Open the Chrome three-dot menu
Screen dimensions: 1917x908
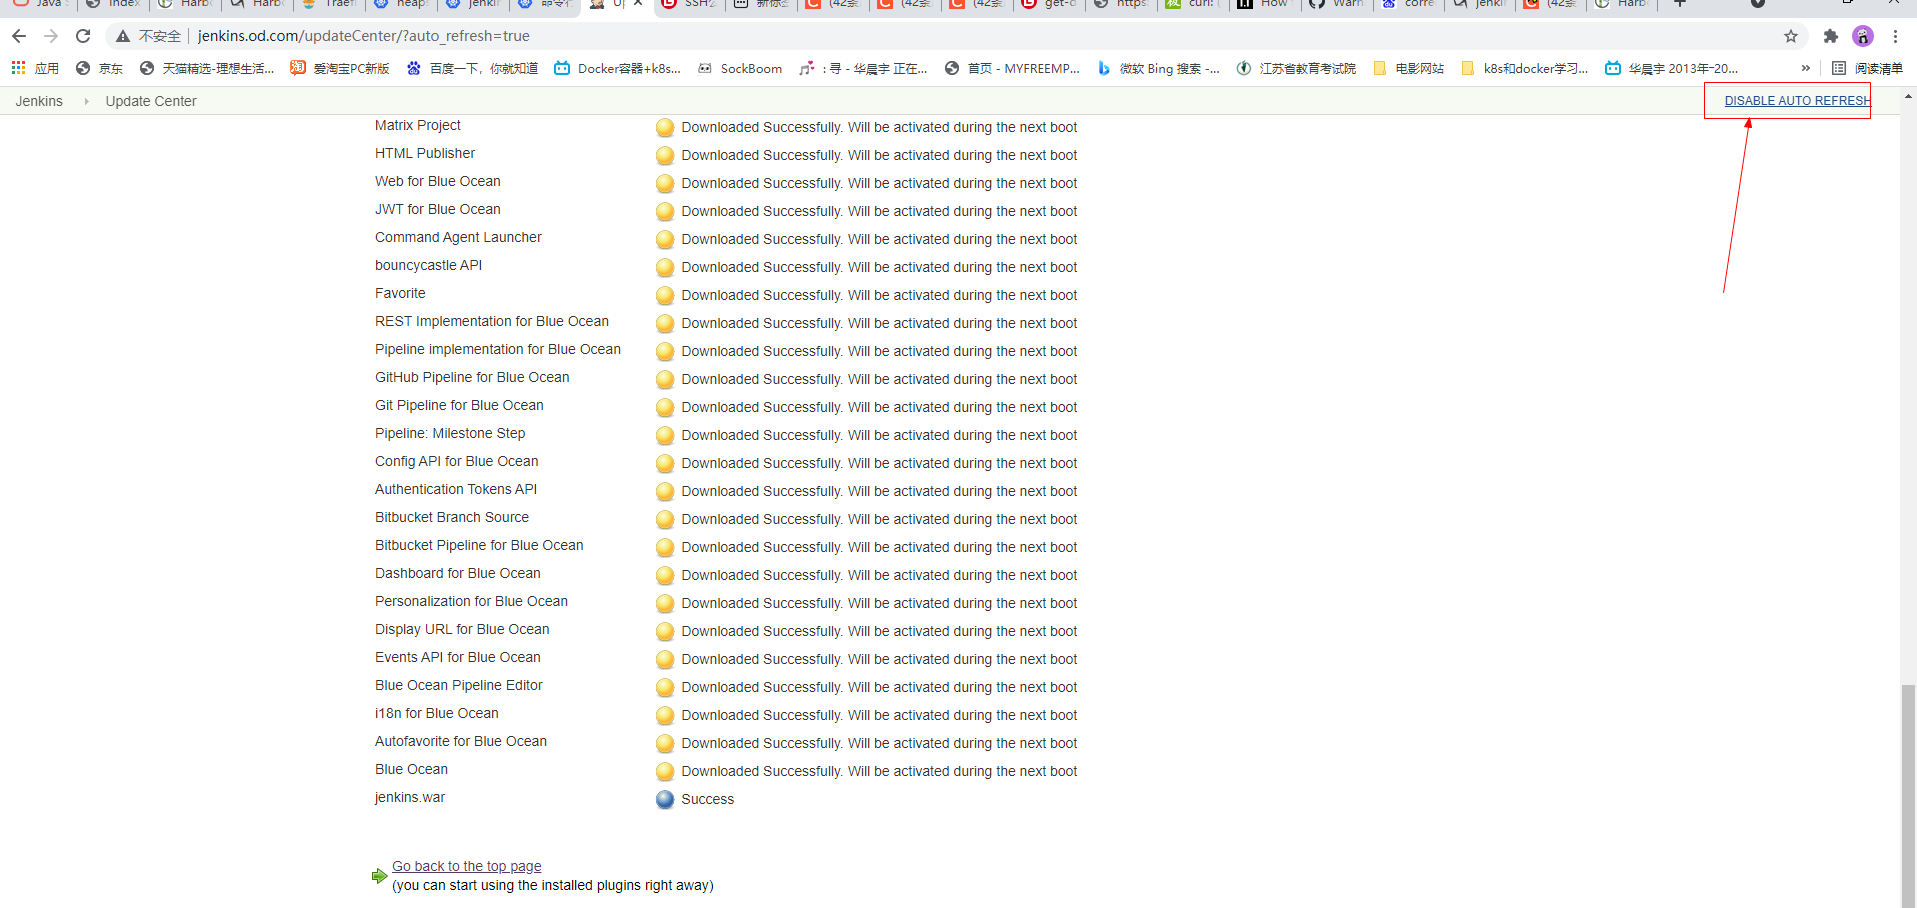click(x=1895, y=36)
